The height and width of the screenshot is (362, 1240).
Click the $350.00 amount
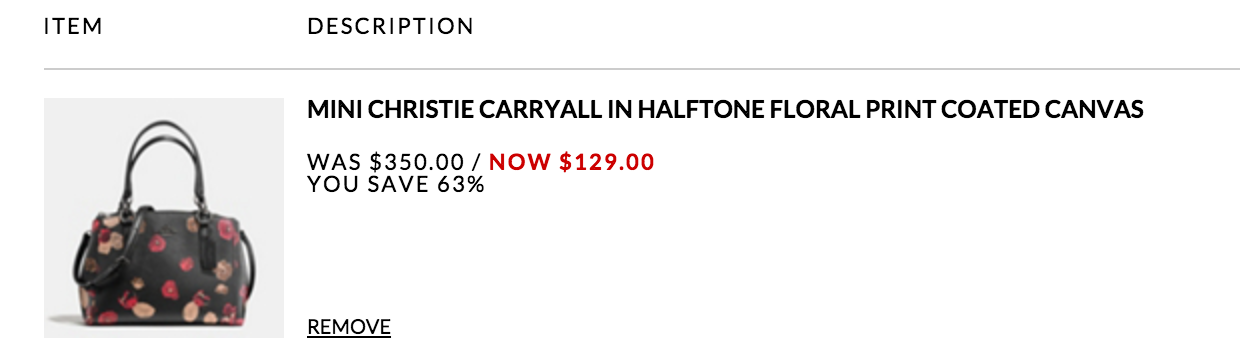(x=417, y=161)
